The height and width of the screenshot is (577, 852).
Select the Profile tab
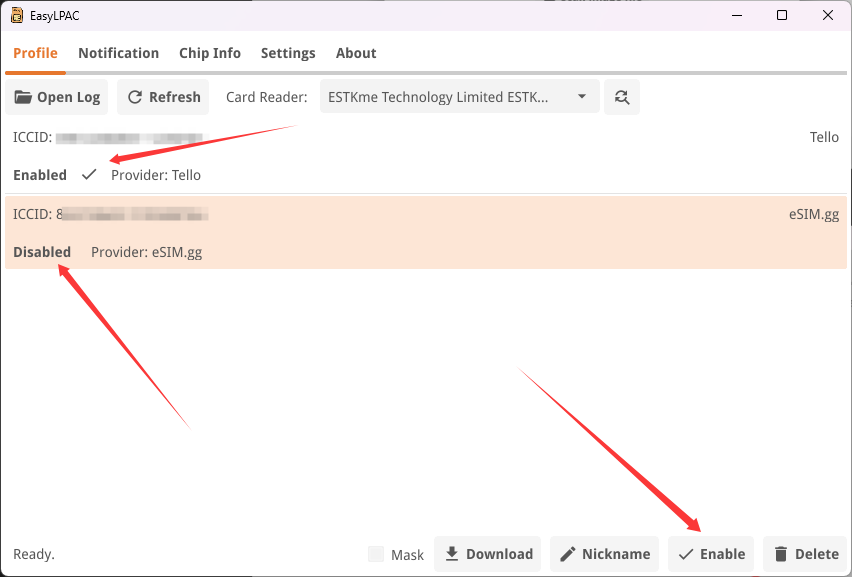coord(35,53)
